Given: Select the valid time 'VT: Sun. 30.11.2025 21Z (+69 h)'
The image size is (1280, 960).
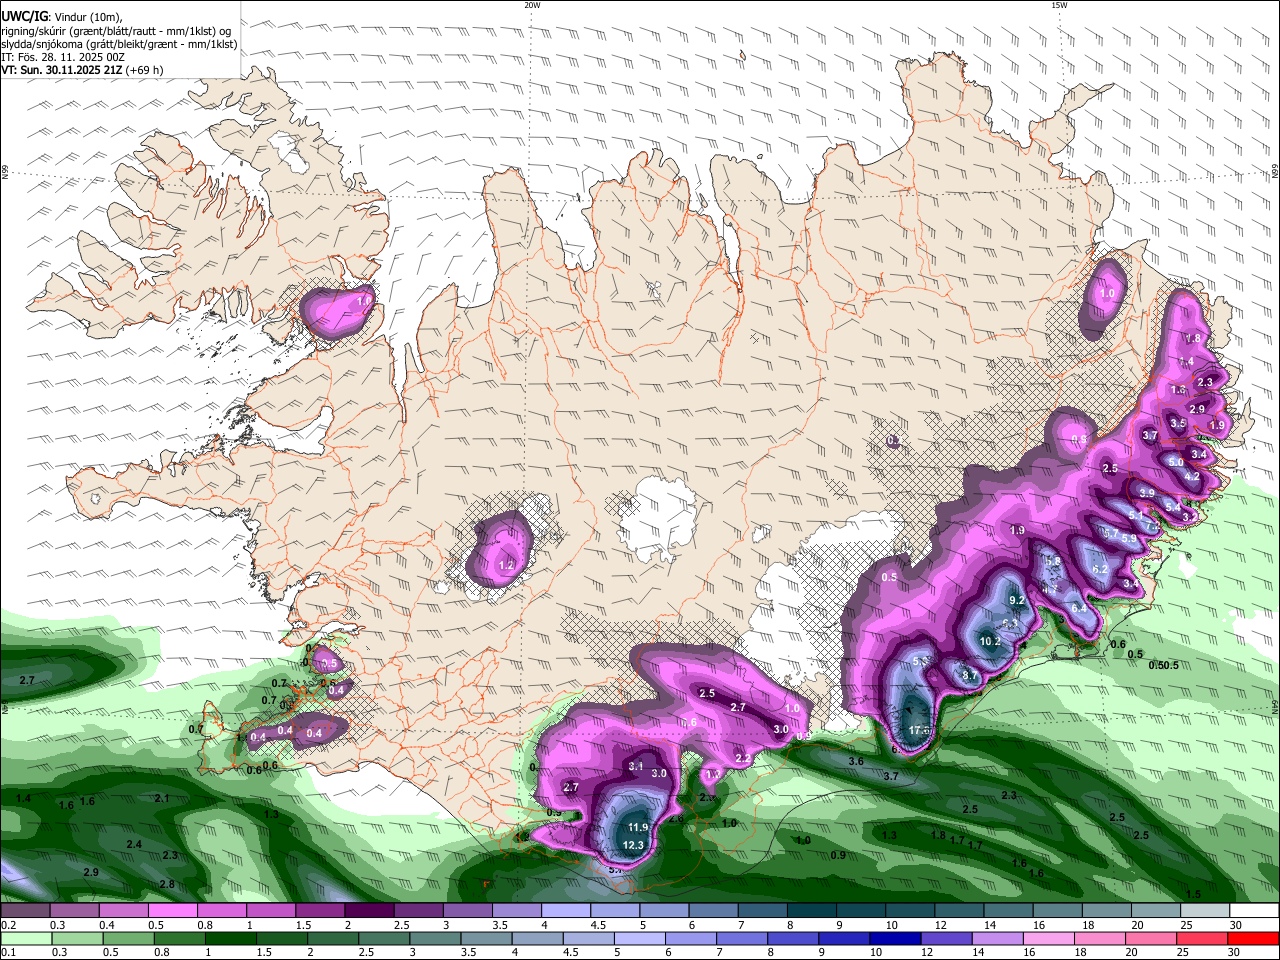Looking at the screenshot, I should pos(82,70).
